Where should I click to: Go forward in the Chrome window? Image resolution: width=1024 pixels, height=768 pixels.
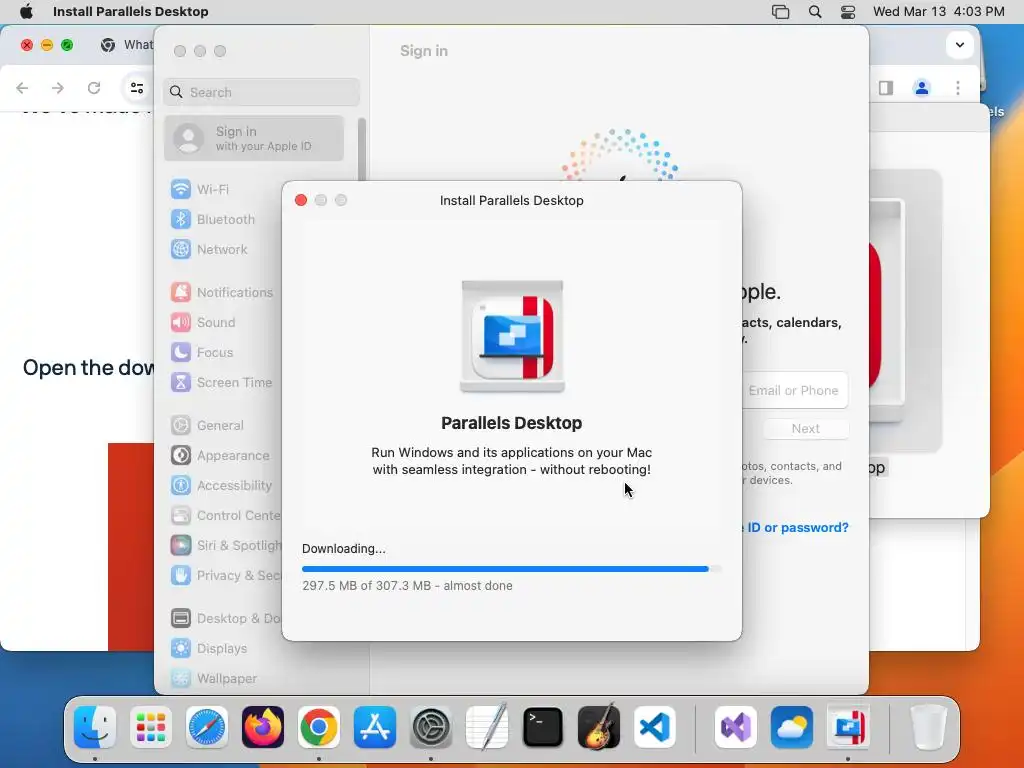57,88
